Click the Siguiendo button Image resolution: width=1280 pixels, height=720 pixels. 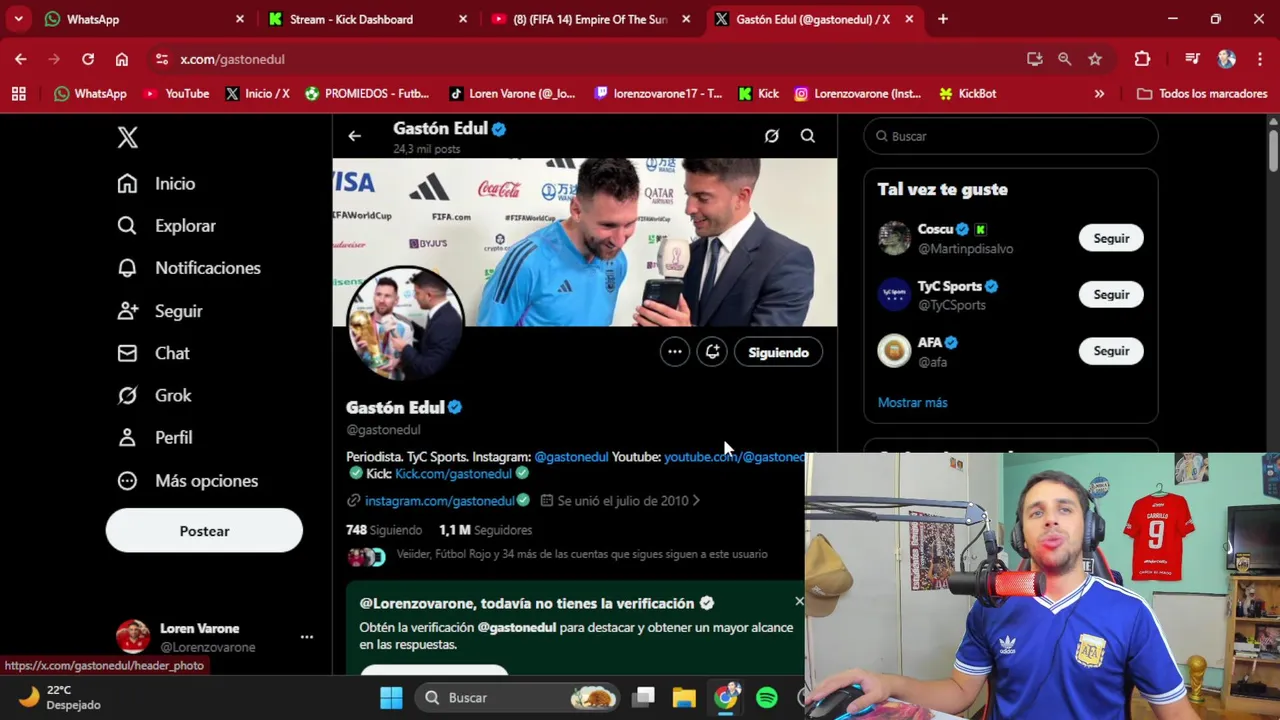coord(778,352)
